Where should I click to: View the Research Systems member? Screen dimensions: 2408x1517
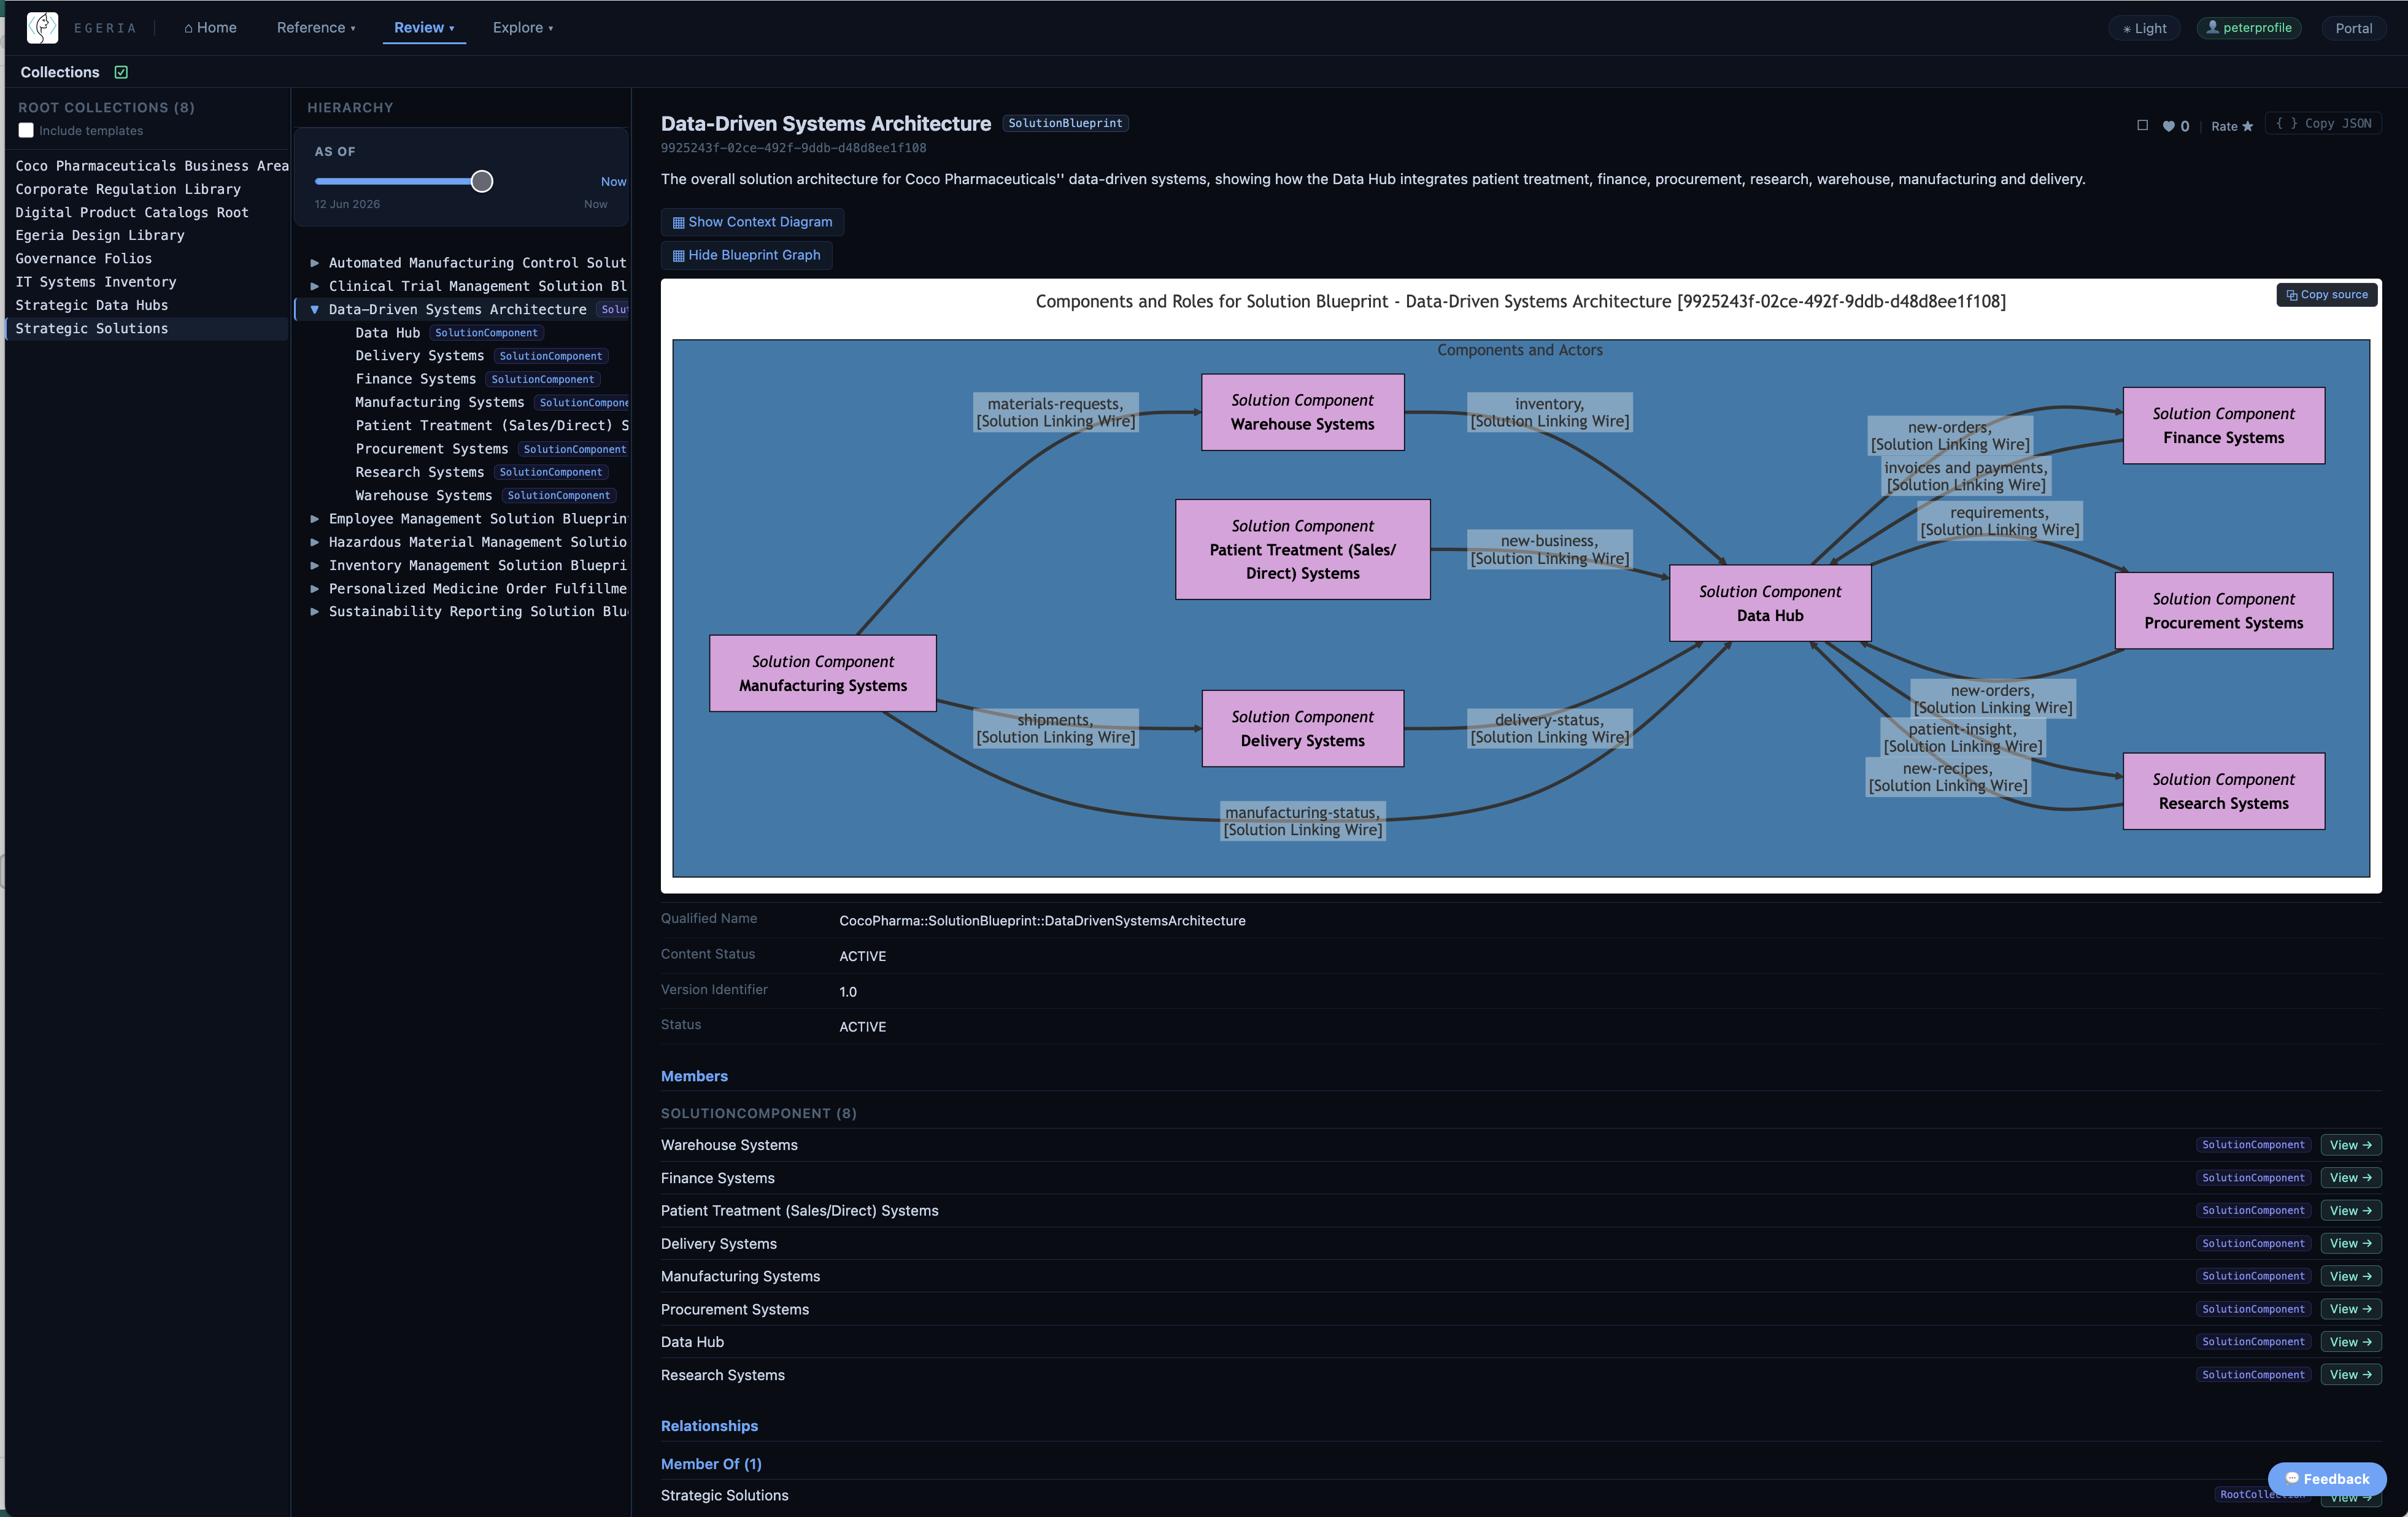[2350, 1375]
